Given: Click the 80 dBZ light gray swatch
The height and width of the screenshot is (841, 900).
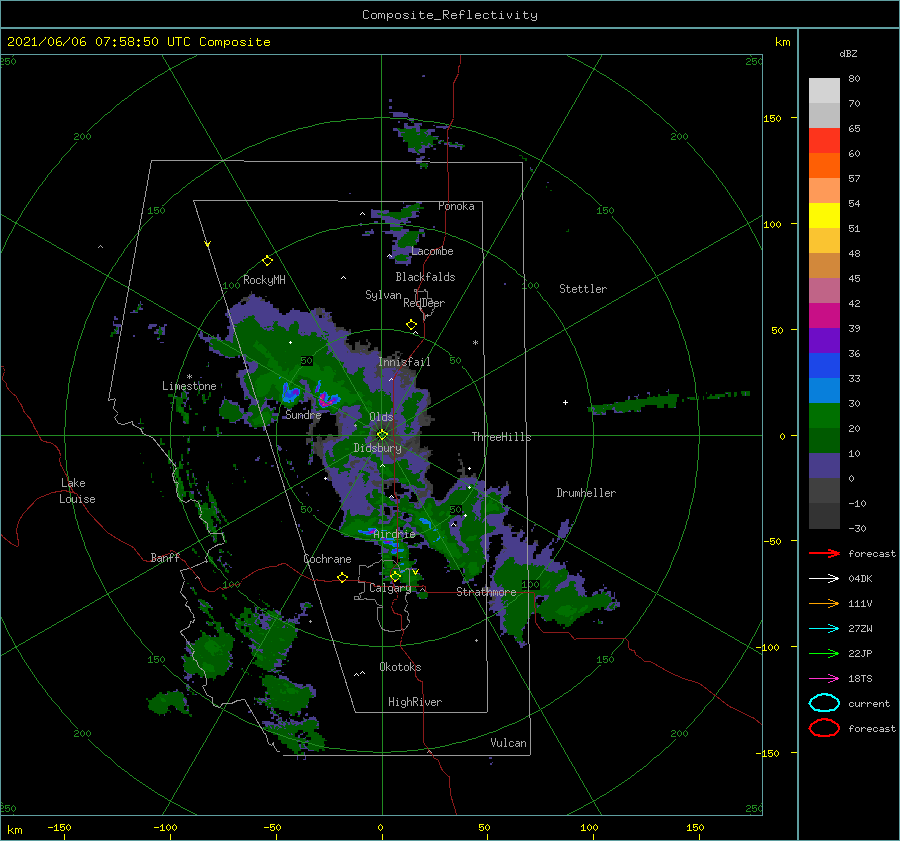Looking at the screenshot, I should [x=824, y=90].
